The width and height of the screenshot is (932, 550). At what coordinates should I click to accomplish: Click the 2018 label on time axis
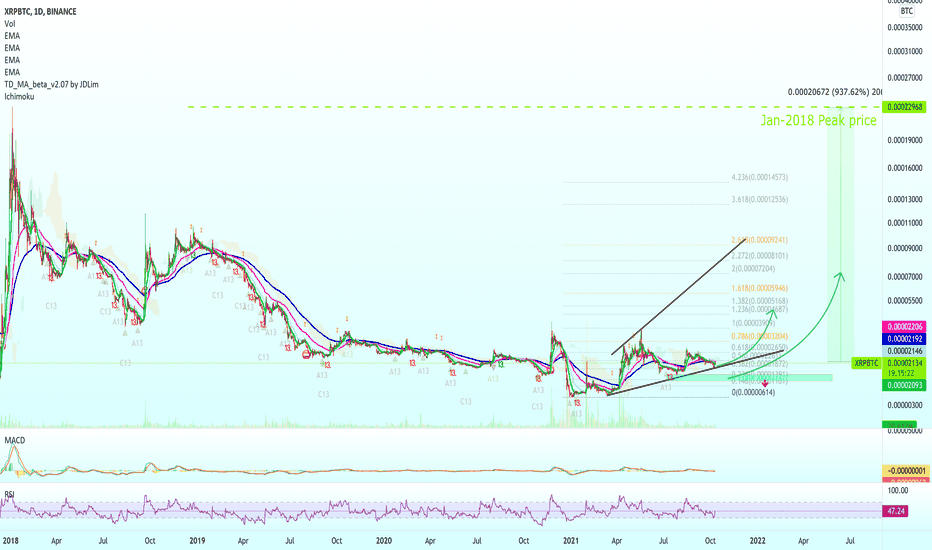click(x=11, y=540)
